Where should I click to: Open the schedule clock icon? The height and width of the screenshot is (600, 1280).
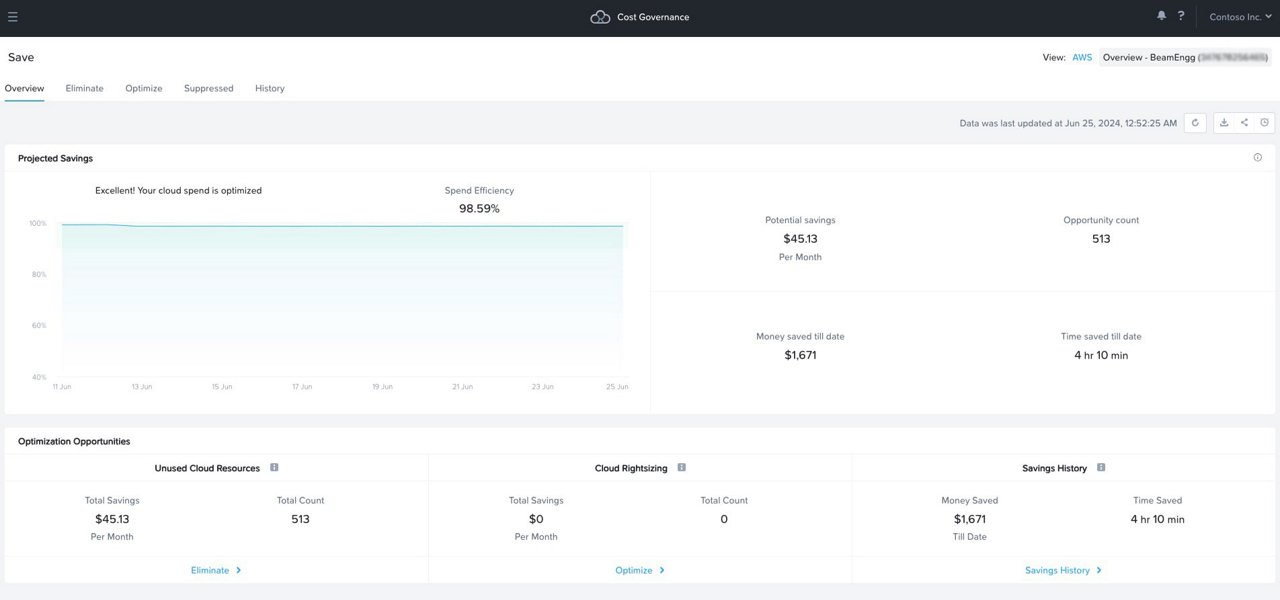pos(1264,122)
